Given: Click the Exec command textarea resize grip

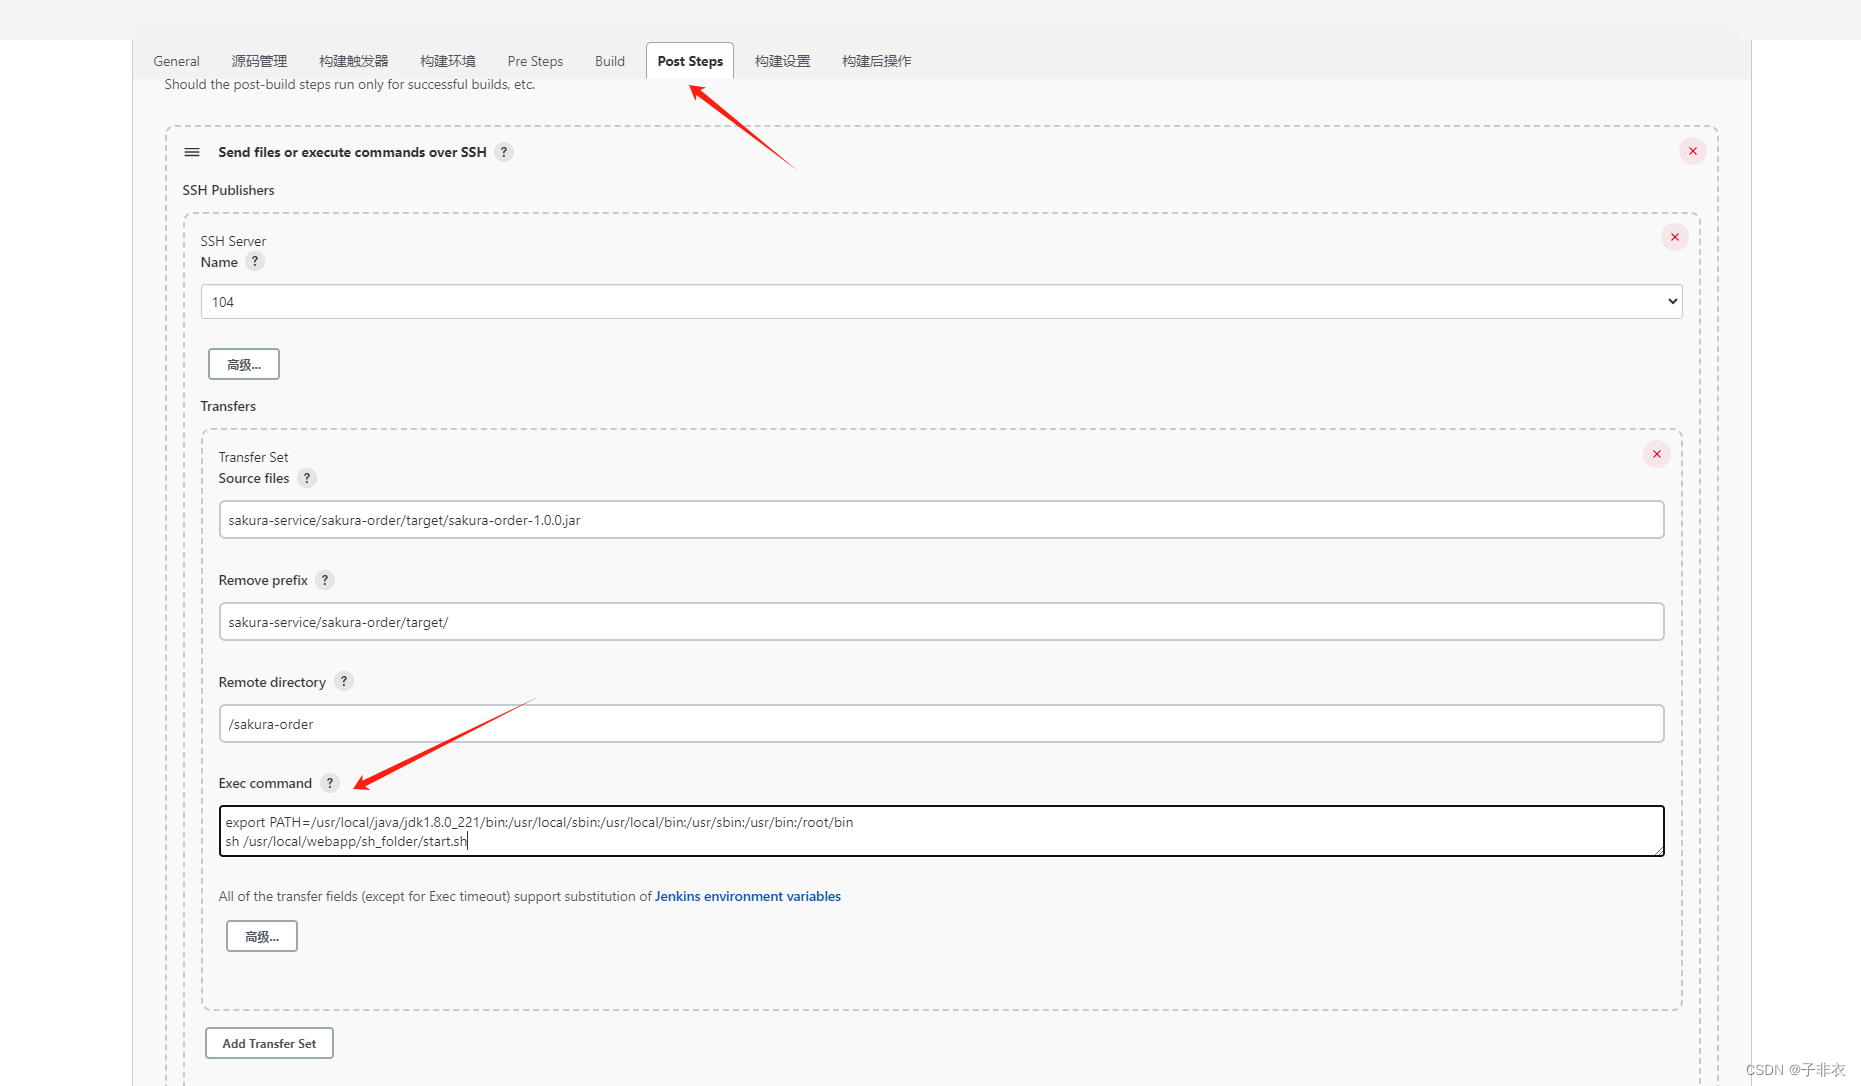Looking at the screenshot, I should point(1658,850).
